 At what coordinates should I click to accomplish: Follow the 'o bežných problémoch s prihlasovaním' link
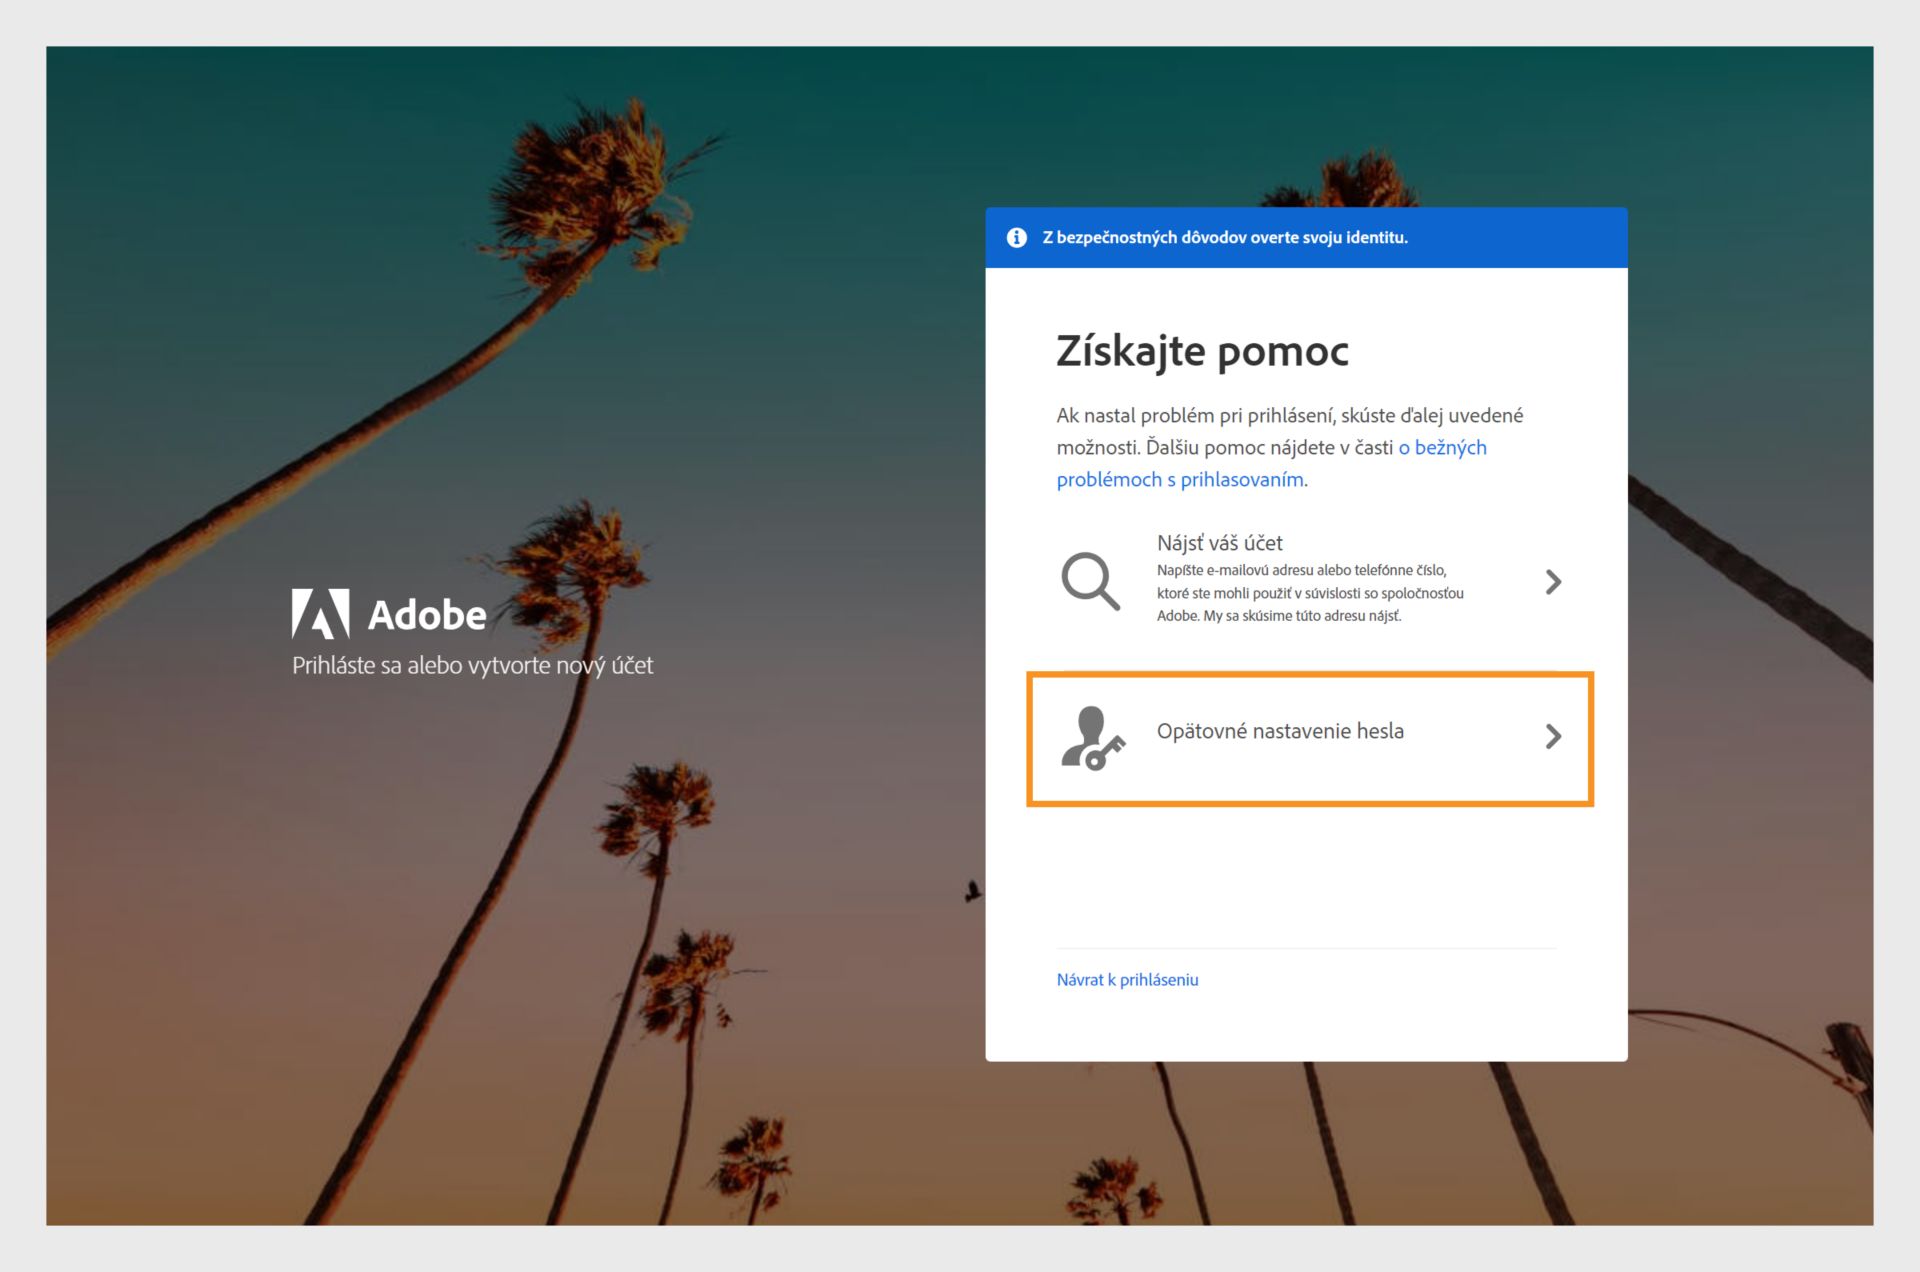pos(1271,463)
